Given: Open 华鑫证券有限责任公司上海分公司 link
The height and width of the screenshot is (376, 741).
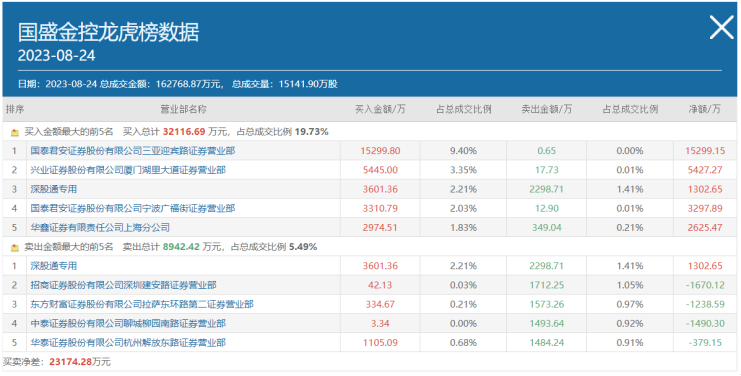Looking at the screenshot, I should tap(100, 228).
